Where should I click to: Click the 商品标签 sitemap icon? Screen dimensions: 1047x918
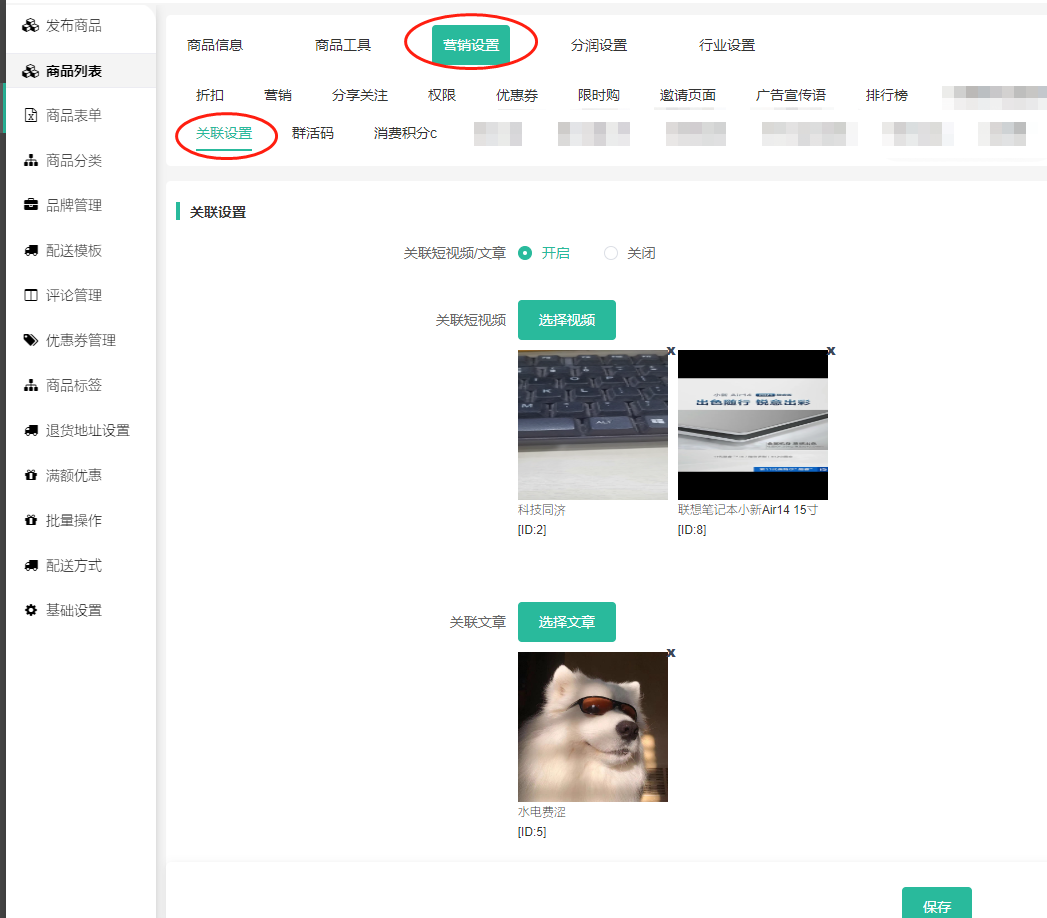(x=31, y=385)
